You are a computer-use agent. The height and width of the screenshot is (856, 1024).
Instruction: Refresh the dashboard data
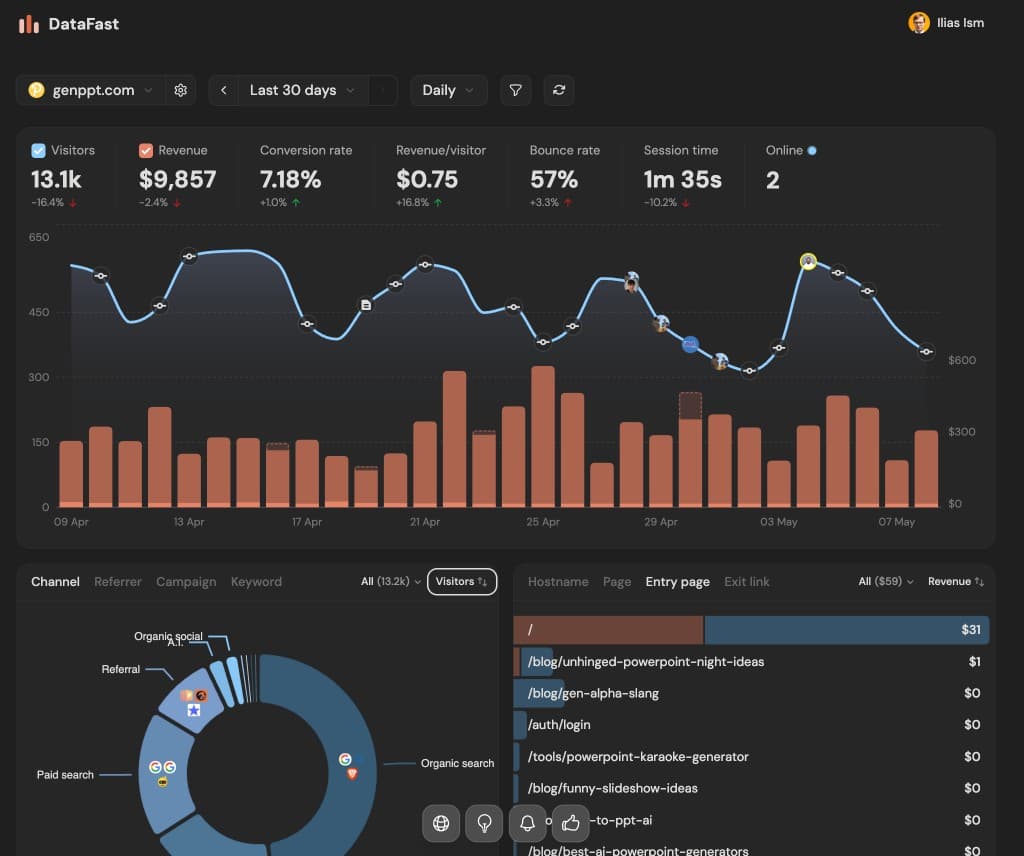pos(559,90)
